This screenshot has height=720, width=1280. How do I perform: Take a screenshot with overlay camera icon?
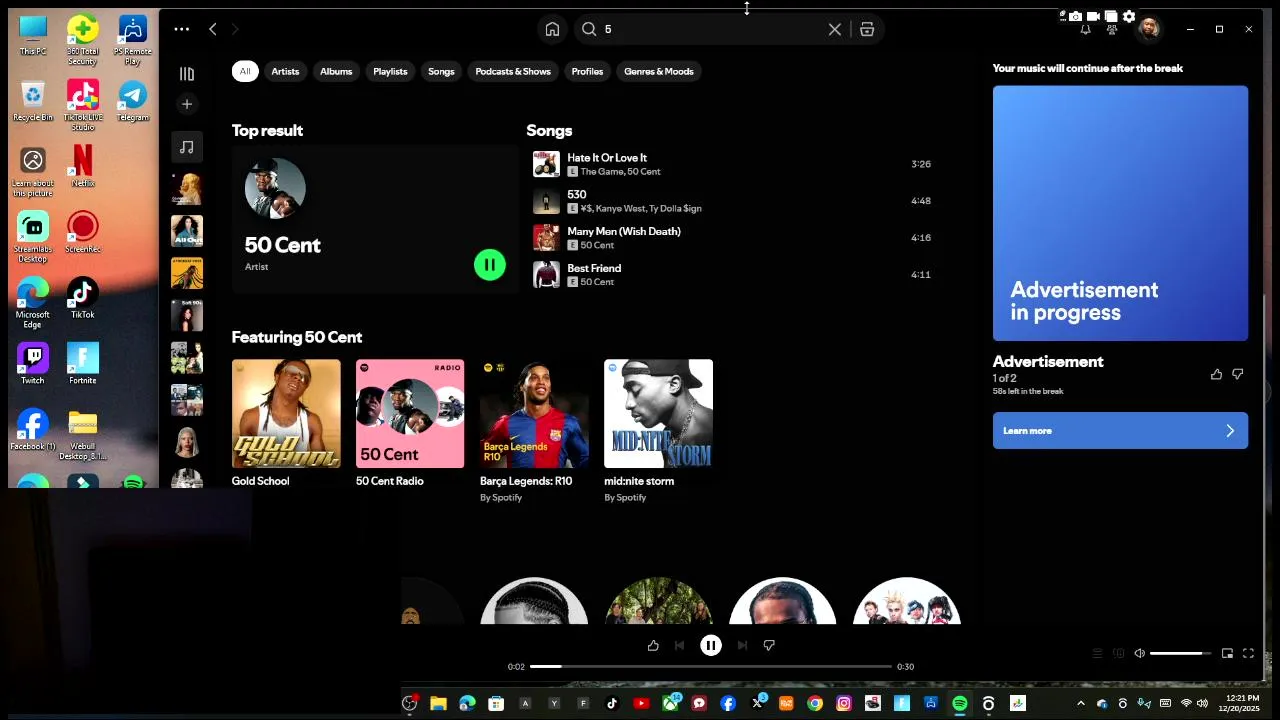tap(1075, 16)
